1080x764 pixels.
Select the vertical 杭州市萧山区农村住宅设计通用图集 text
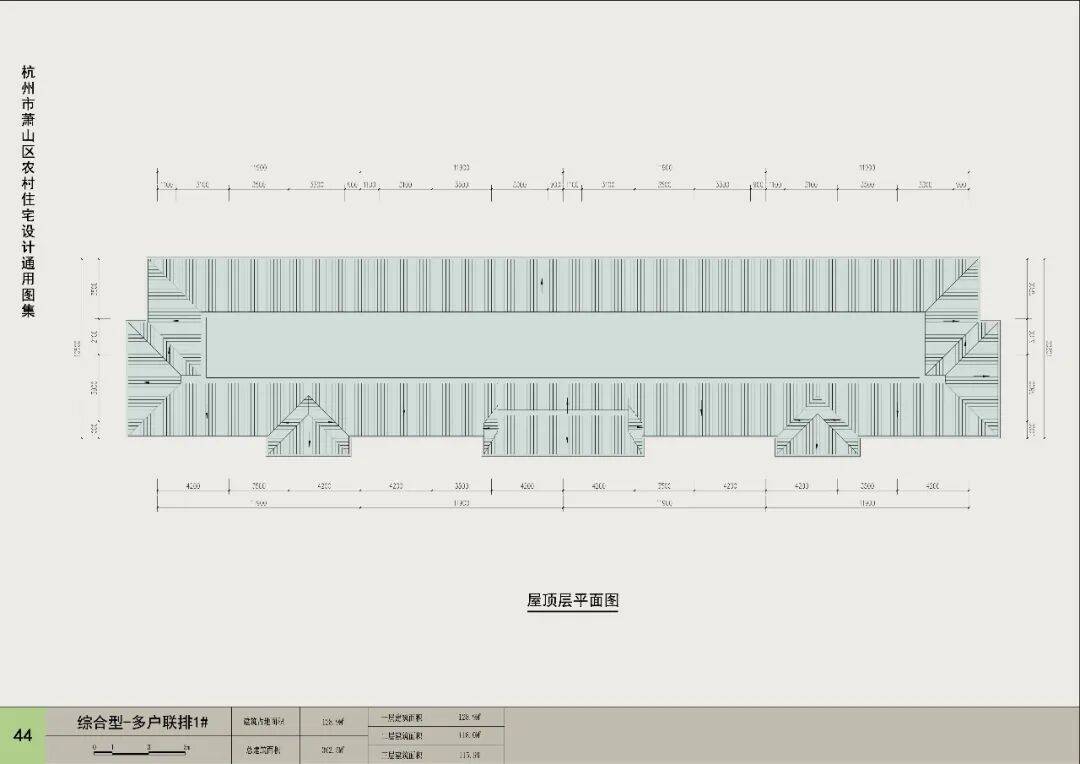[28, 191]
